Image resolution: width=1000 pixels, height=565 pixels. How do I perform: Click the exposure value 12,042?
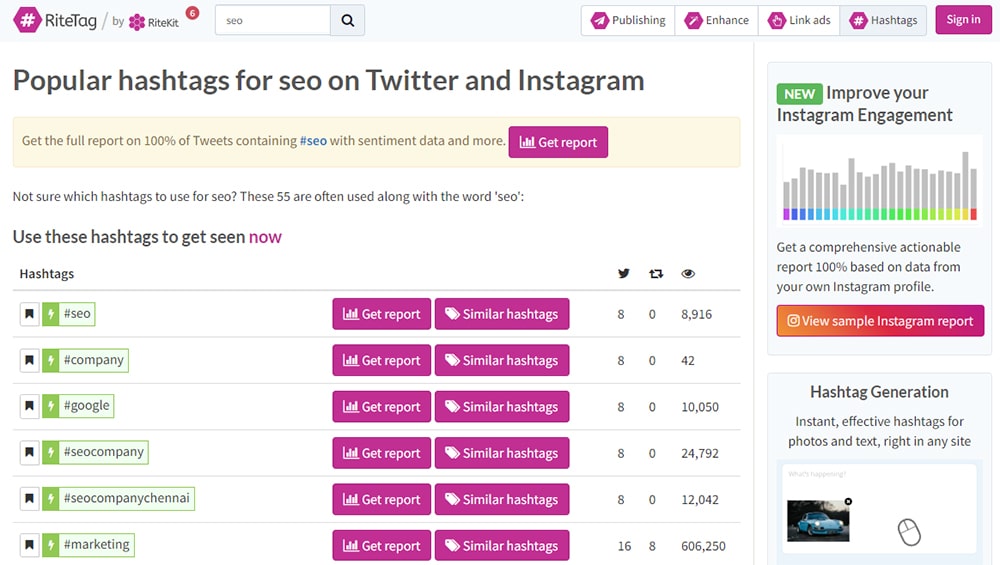tap(700, 499)
